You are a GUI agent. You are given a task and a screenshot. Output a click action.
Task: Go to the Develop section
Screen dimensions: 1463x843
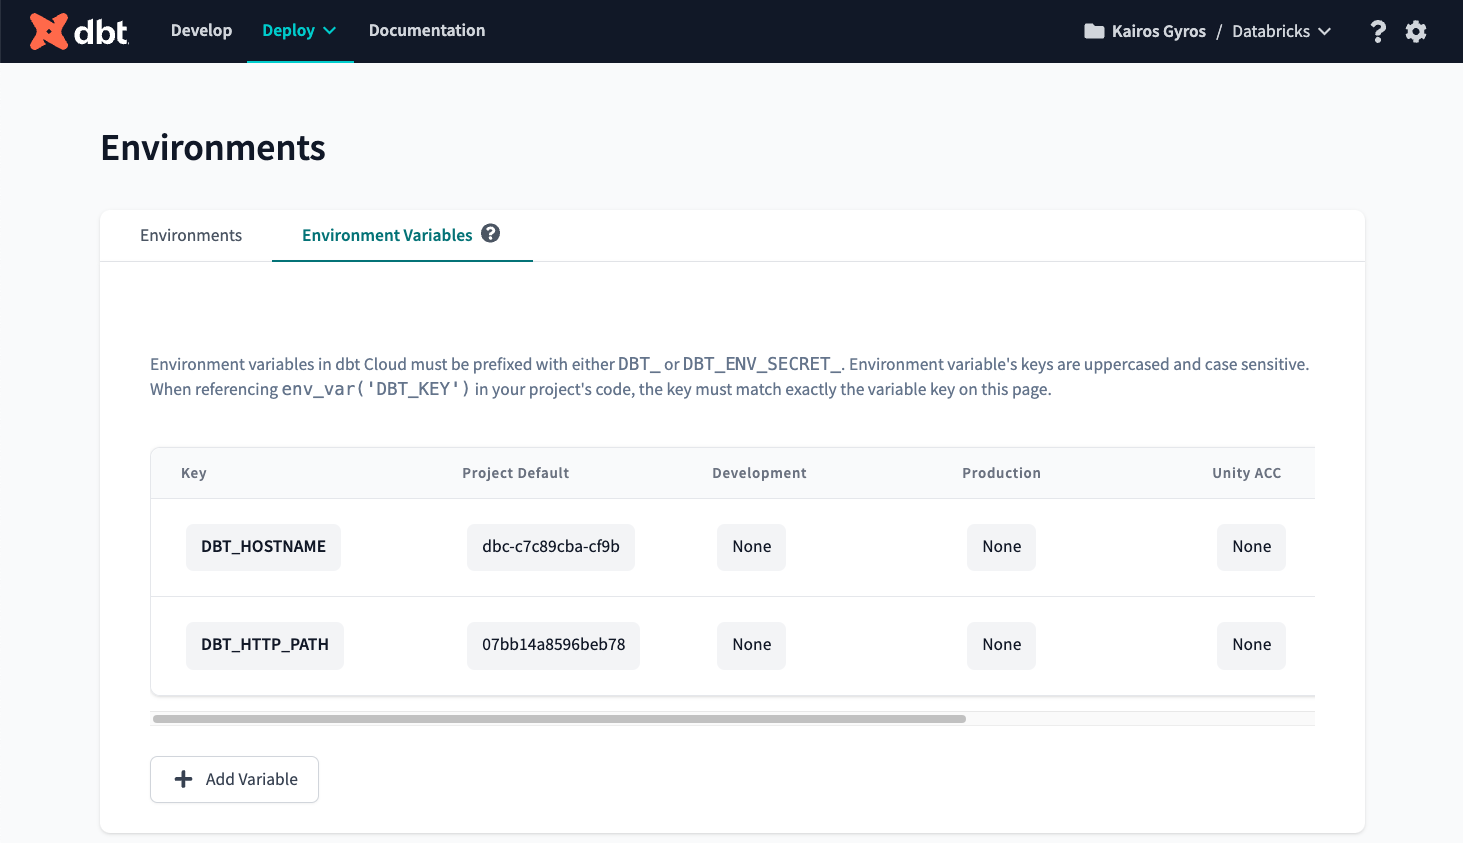coord(201,30)
